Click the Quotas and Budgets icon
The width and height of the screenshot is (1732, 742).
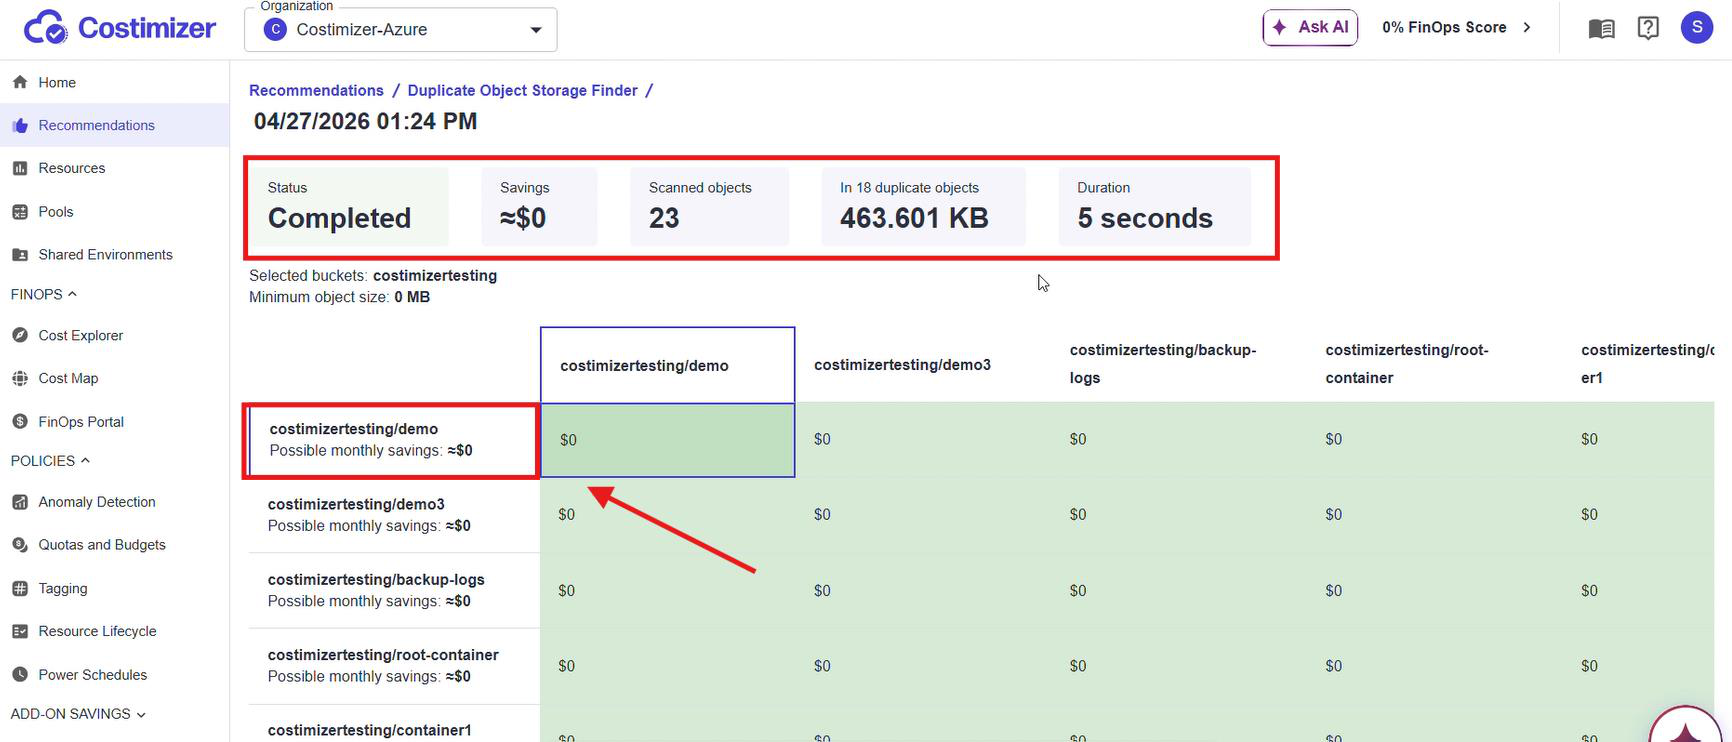[x=20, y=545]
